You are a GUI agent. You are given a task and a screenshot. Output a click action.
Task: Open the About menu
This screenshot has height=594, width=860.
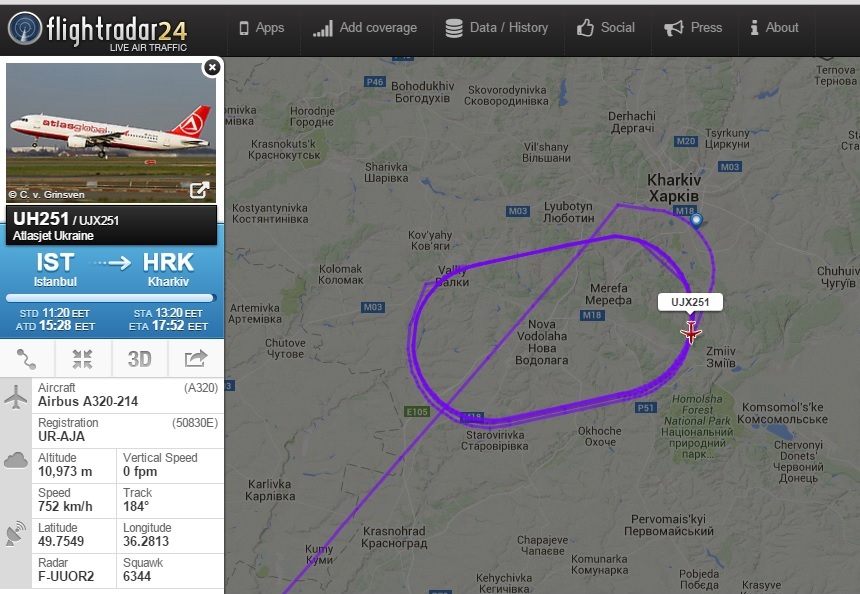(774, 28)
